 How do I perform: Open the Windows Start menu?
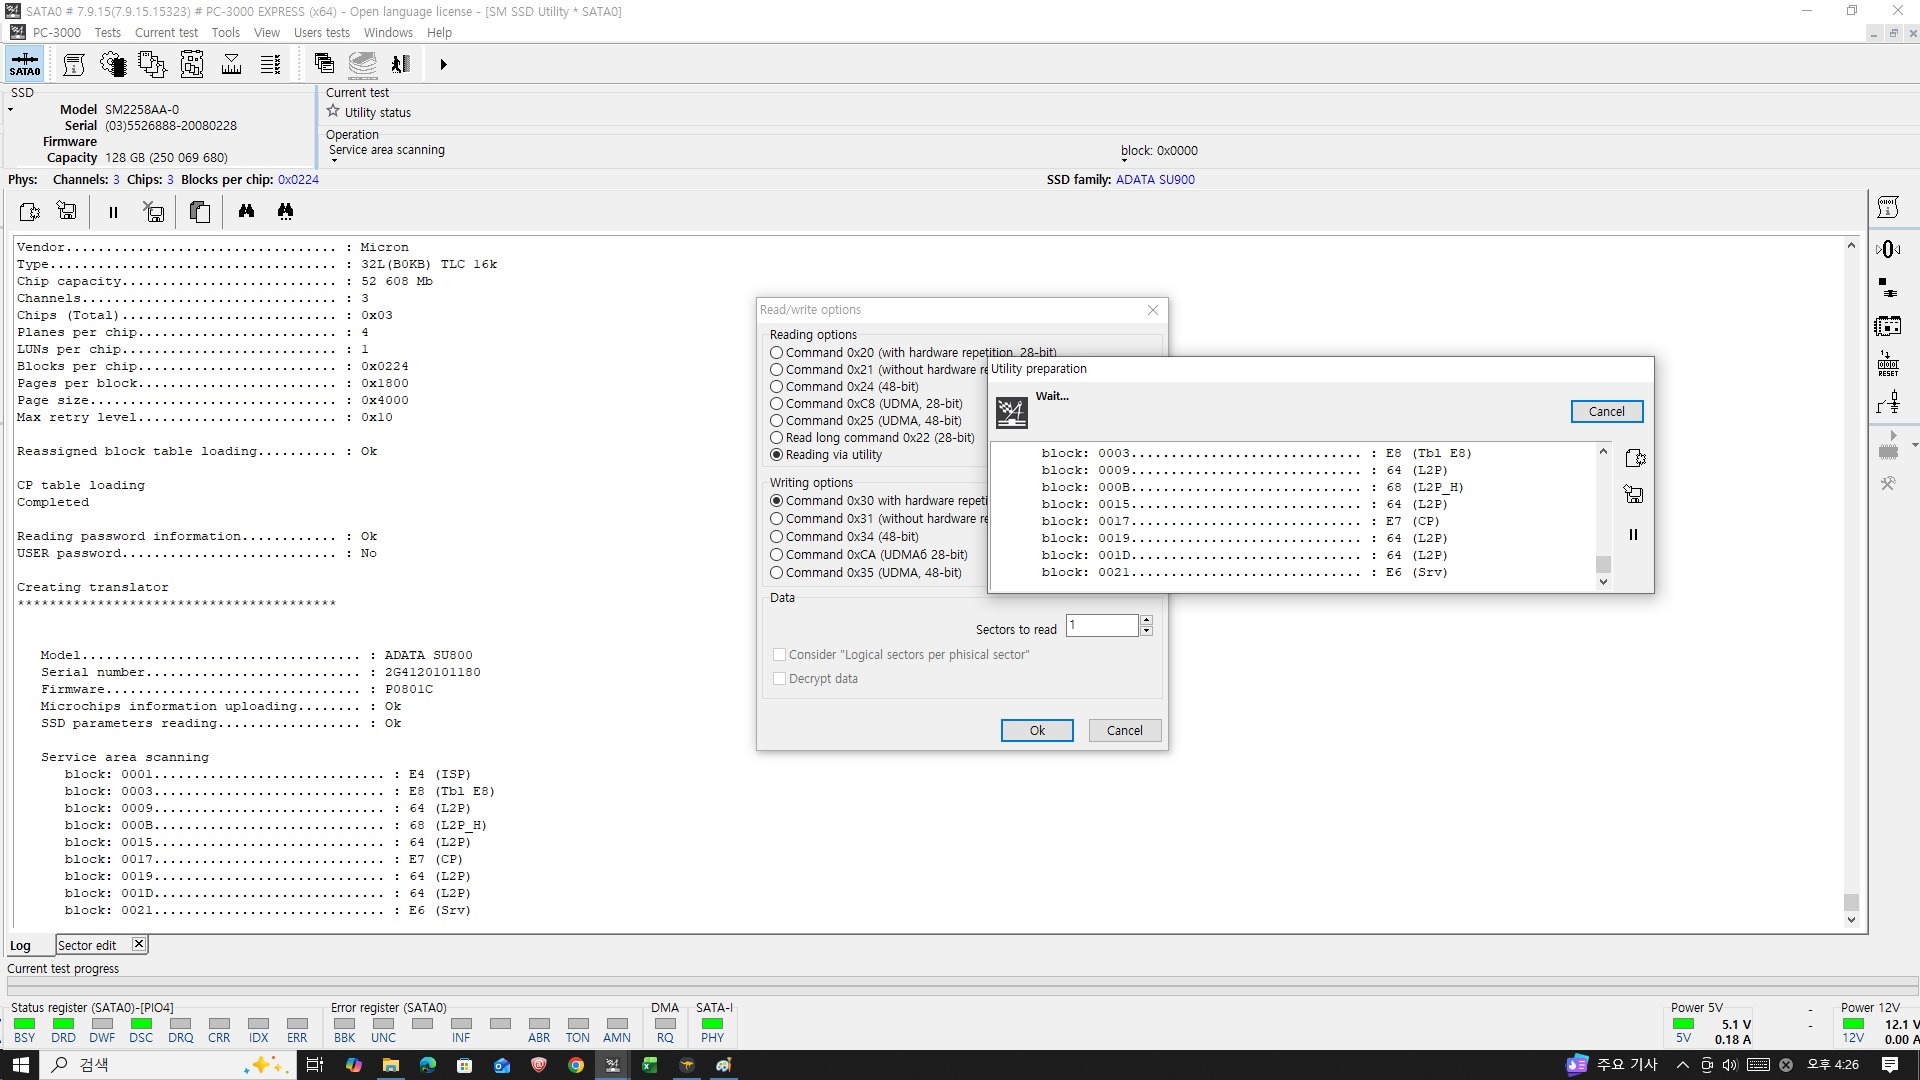(x=20, y=1065)
